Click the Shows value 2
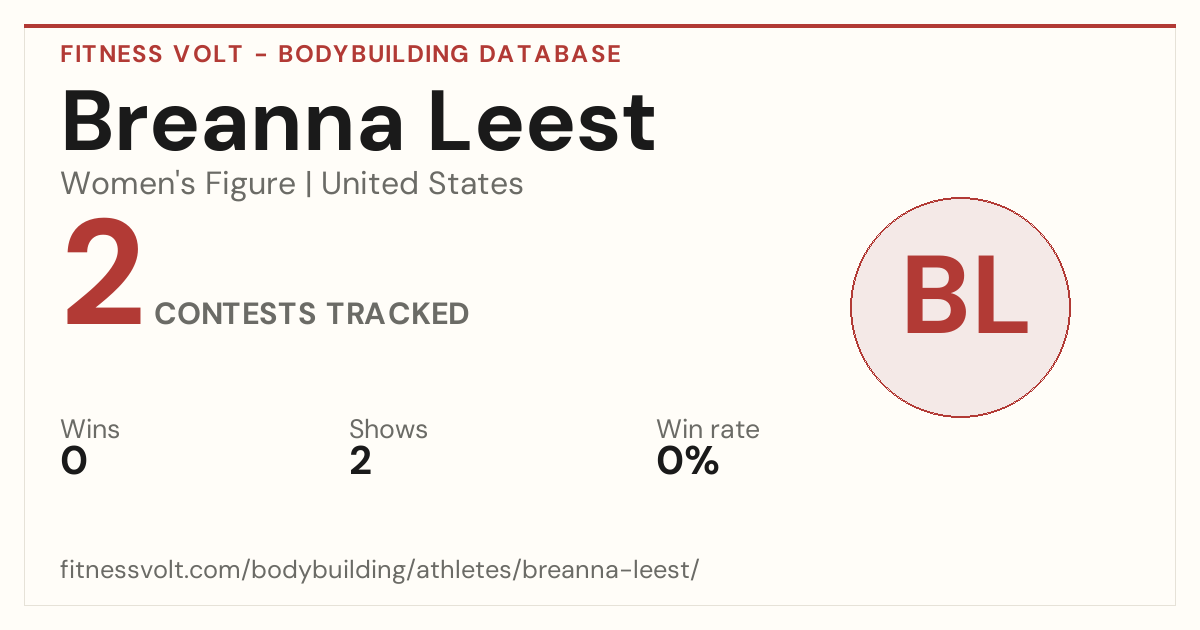 (x=360, y=461)
